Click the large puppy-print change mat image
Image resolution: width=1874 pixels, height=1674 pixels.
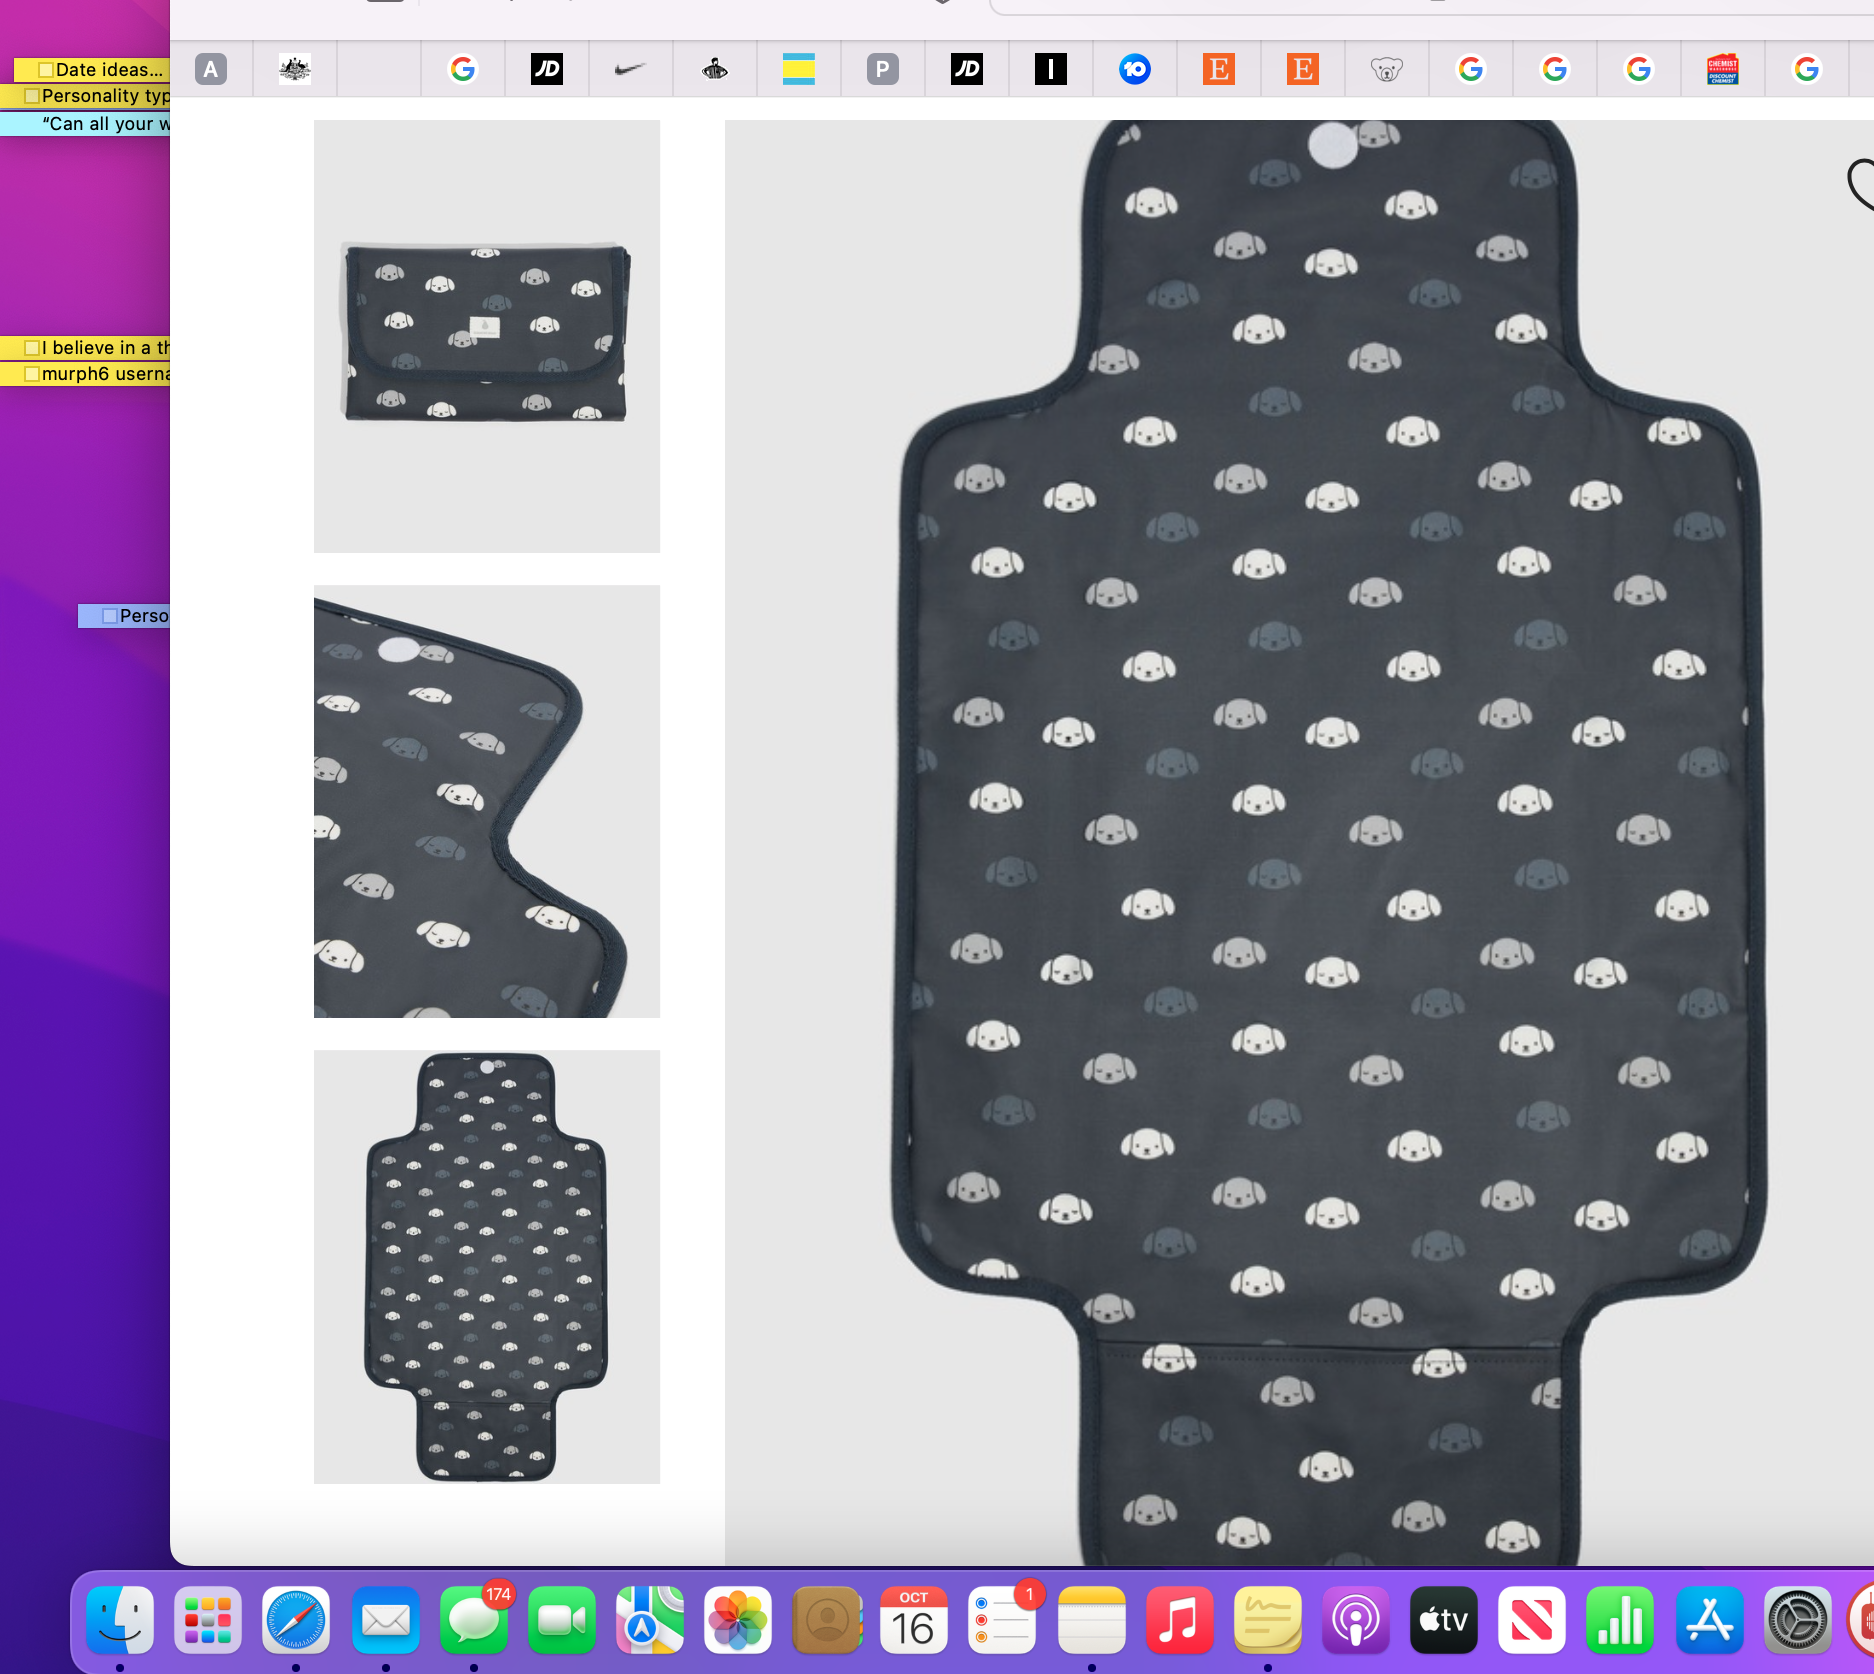(1299, 842)
